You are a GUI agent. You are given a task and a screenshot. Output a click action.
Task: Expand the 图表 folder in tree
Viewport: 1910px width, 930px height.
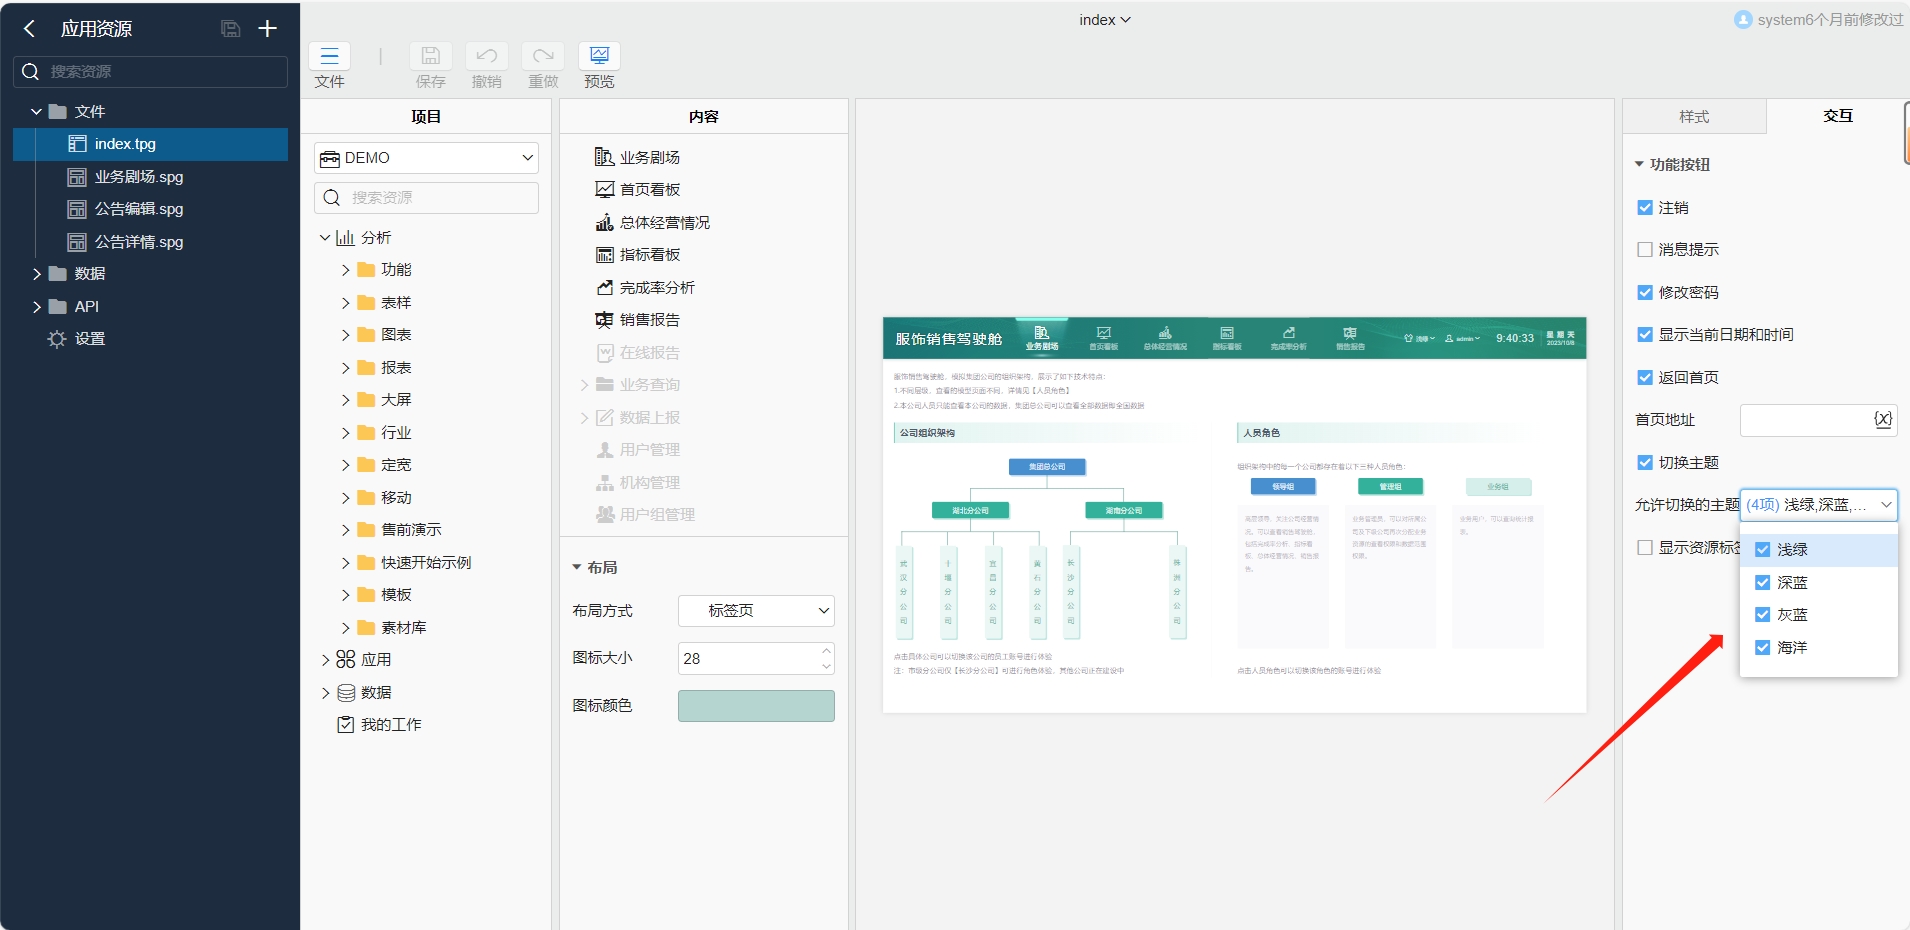[x=345, y=335]
